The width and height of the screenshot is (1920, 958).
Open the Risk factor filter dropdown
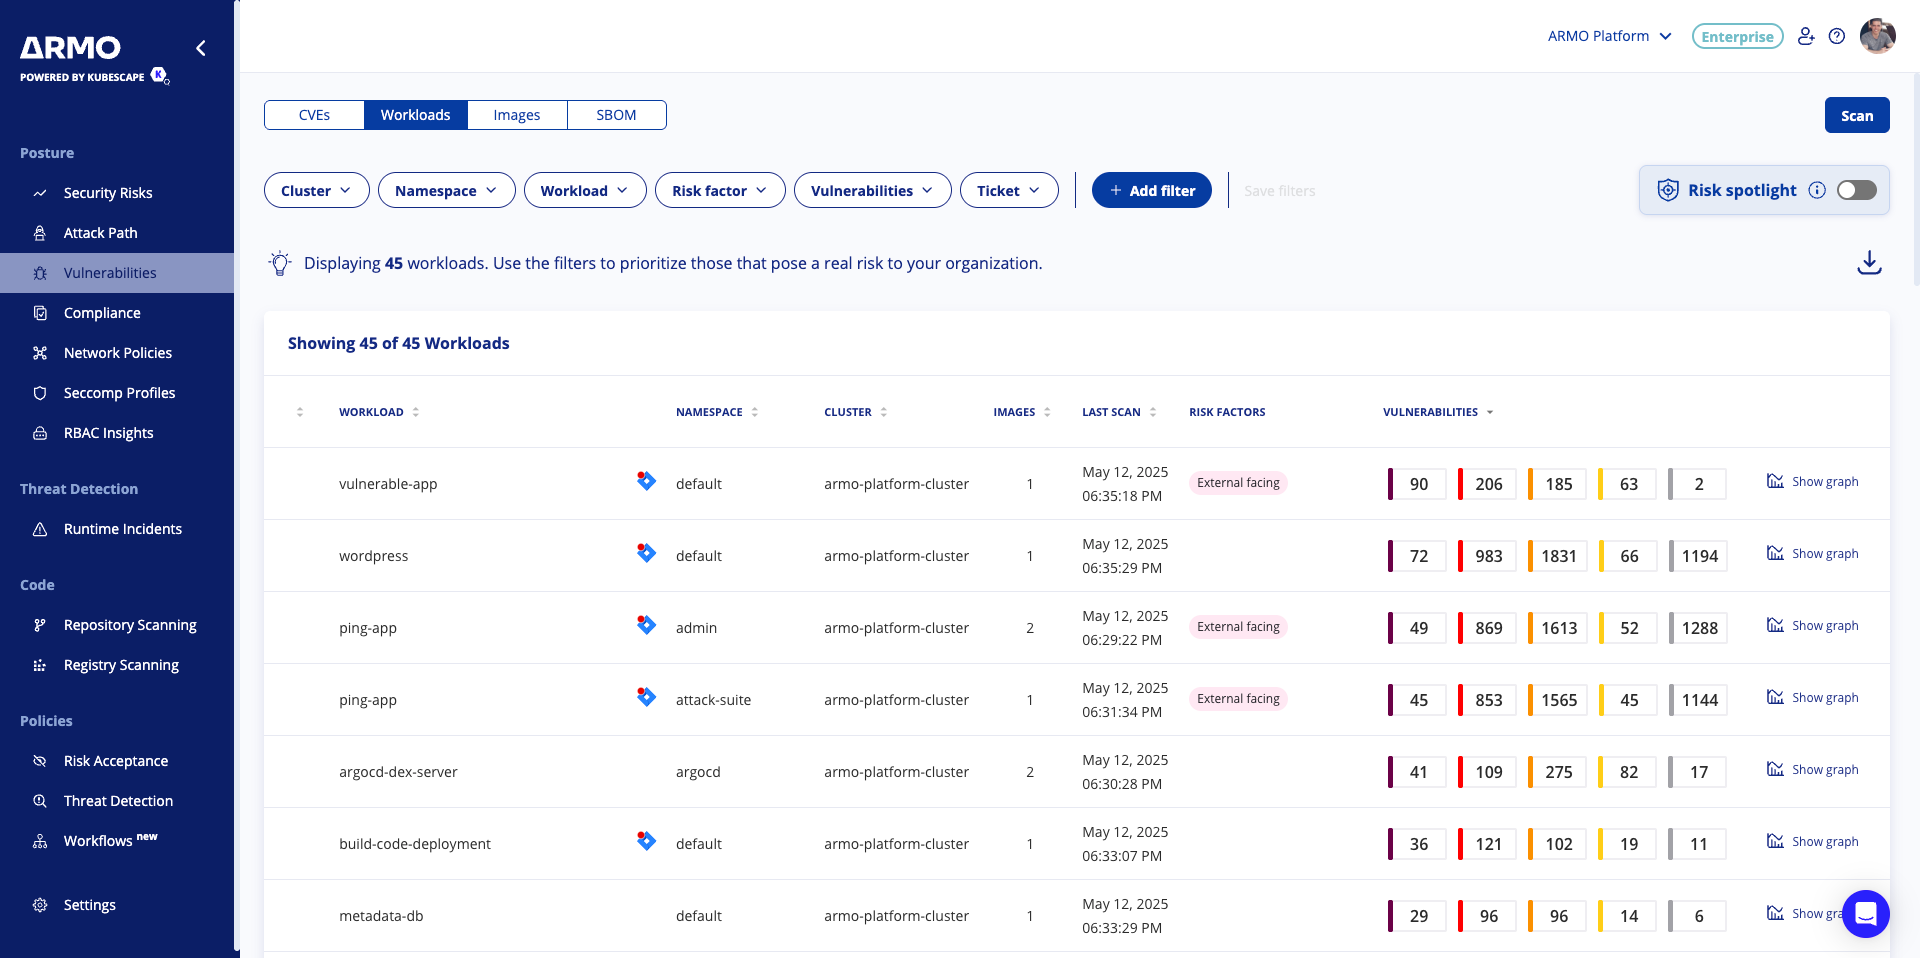pyautogui.click(x=720, y=190)
